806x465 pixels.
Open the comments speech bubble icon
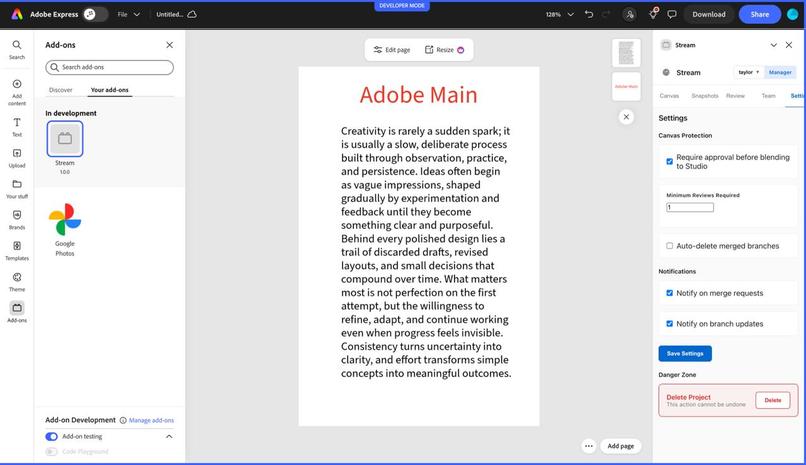tap(672, 14)
